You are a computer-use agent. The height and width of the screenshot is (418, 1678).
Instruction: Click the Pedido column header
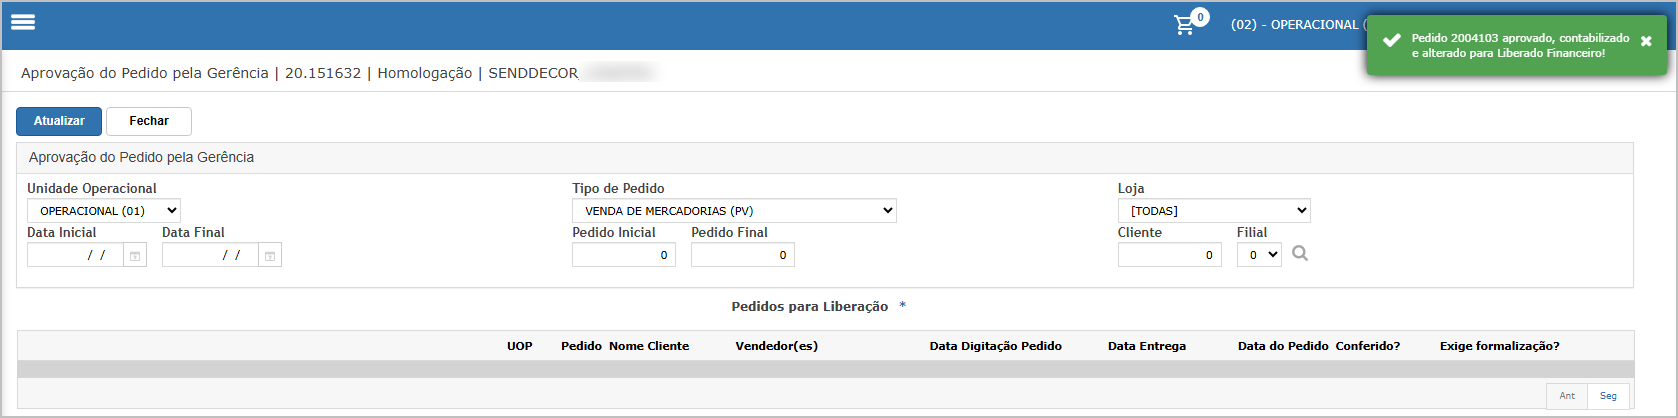pos(581,346)
